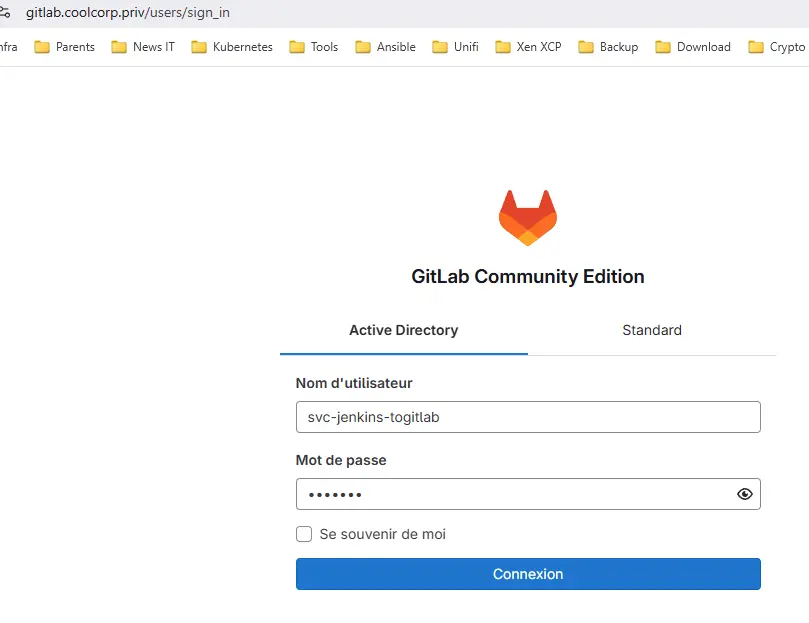Open the Xen XCP bookmark folder
The width and height of the screenshot is (809, 623).
(x=528, y=47)
